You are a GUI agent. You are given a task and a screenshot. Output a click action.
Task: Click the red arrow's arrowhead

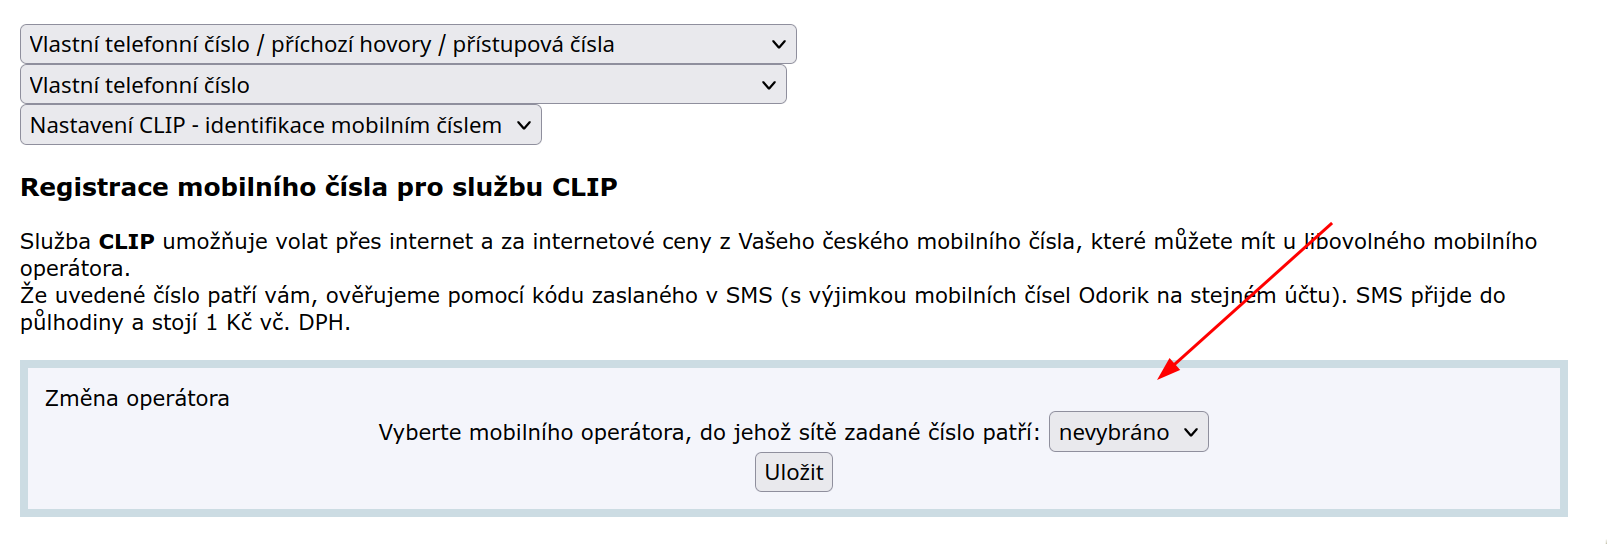point(1166,372)
